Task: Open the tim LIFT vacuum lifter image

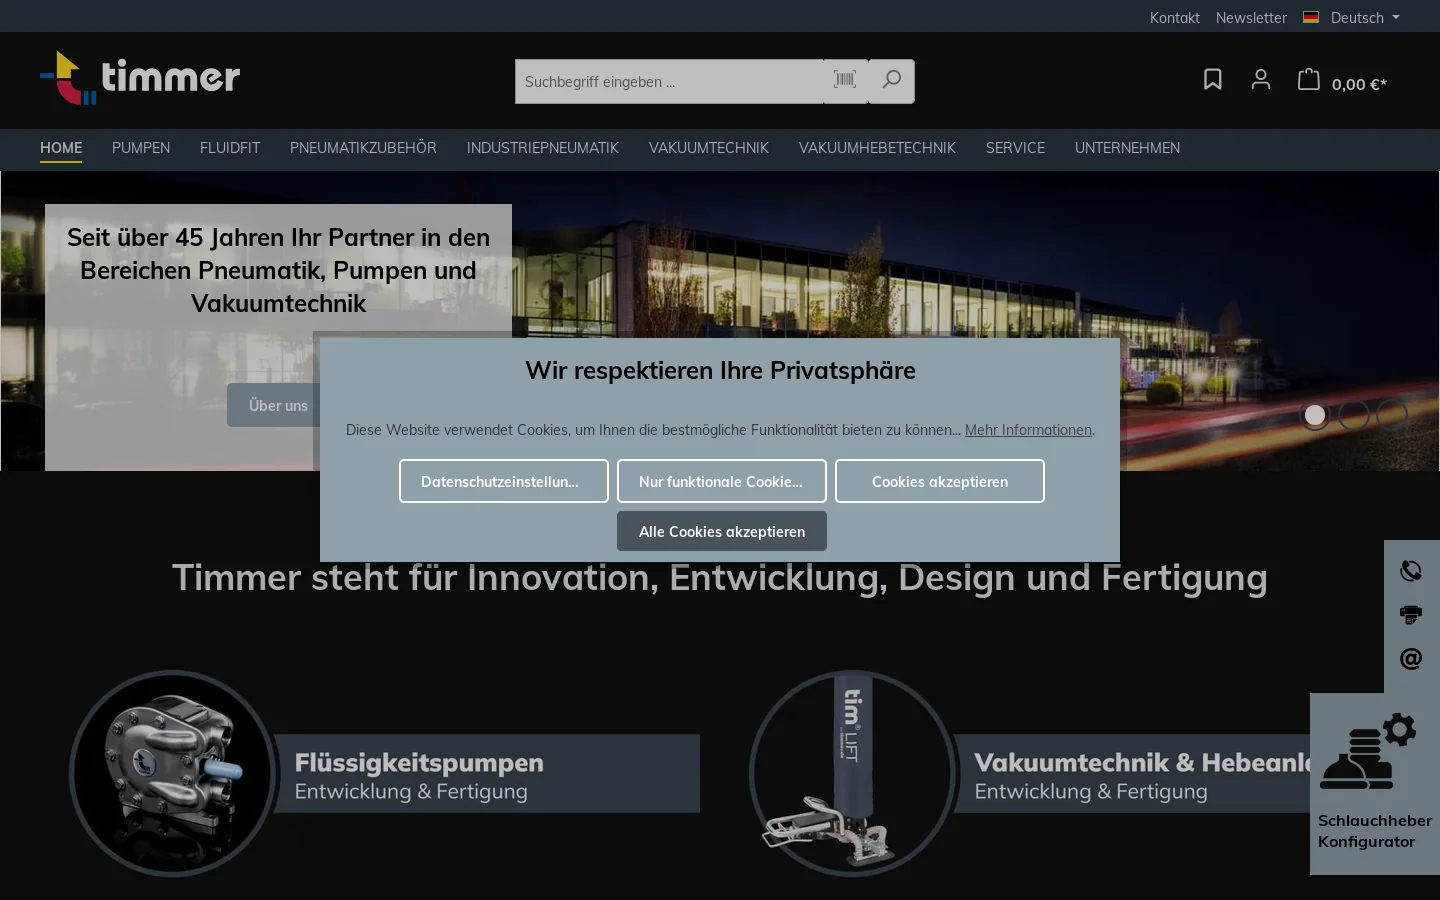Action: [x=853, y=773]
